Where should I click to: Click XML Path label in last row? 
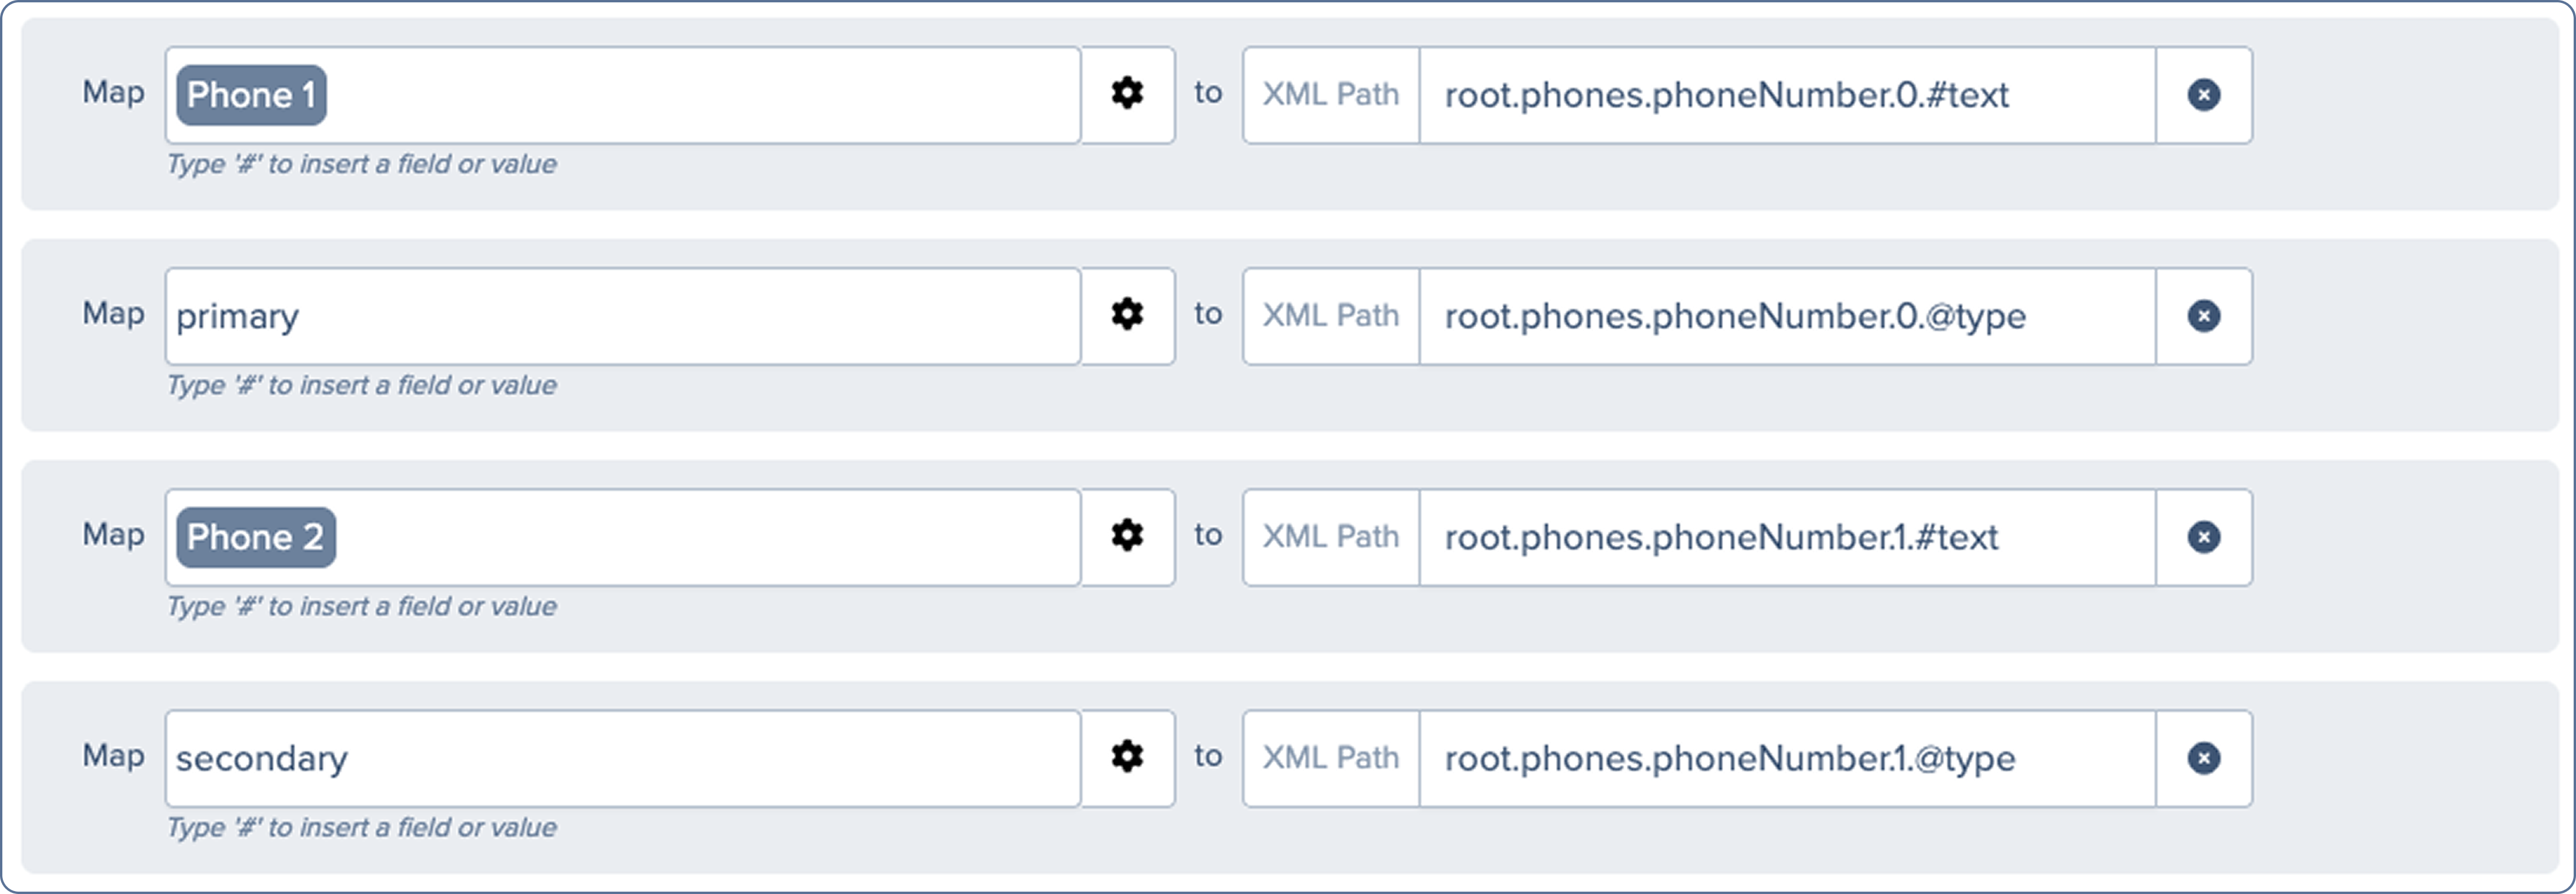click(x=1330, y=758)
